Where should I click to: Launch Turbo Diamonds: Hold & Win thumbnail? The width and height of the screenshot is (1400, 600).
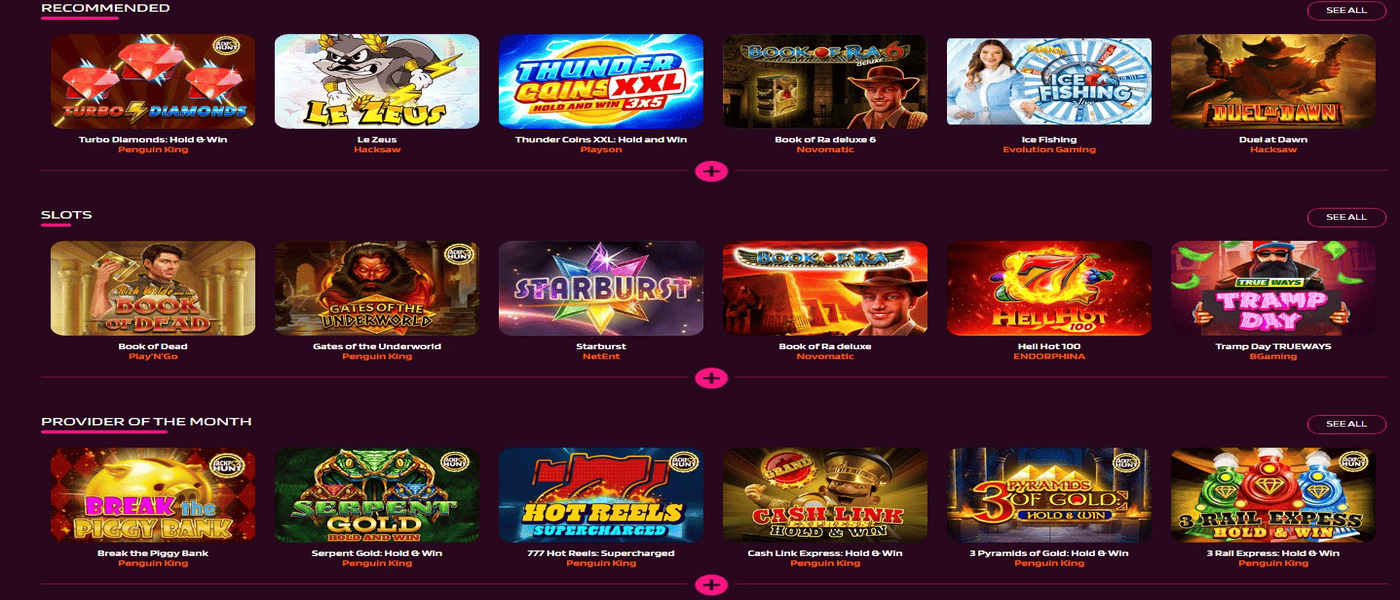(x=153, y=81)
